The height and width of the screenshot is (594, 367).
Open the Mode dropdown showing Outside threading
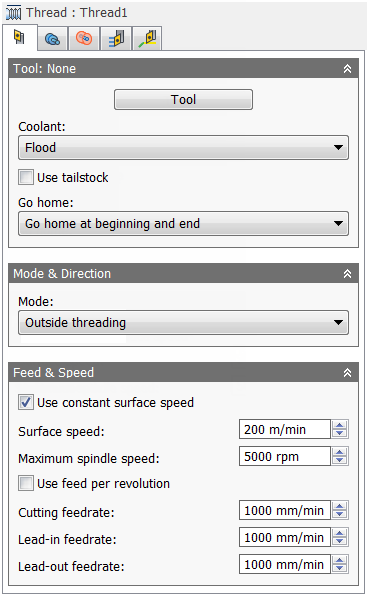183,322
